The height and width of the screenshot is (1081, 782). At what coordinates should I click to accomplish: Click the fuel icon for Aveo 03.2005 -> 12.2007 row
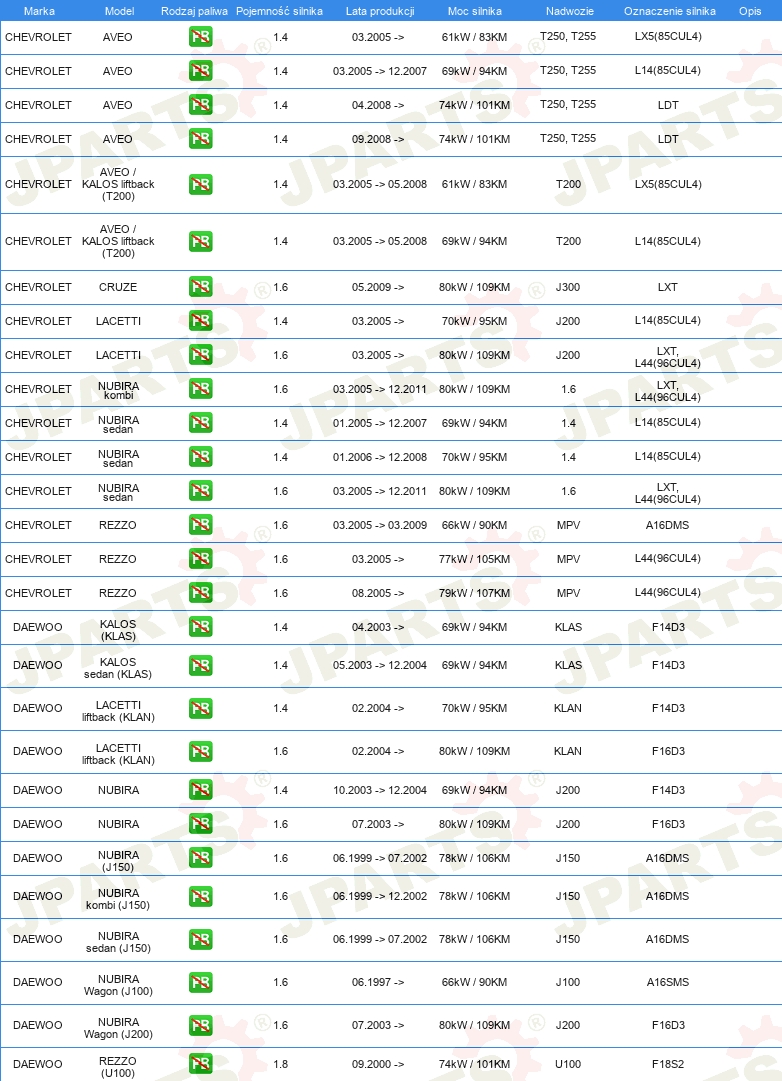201,70
